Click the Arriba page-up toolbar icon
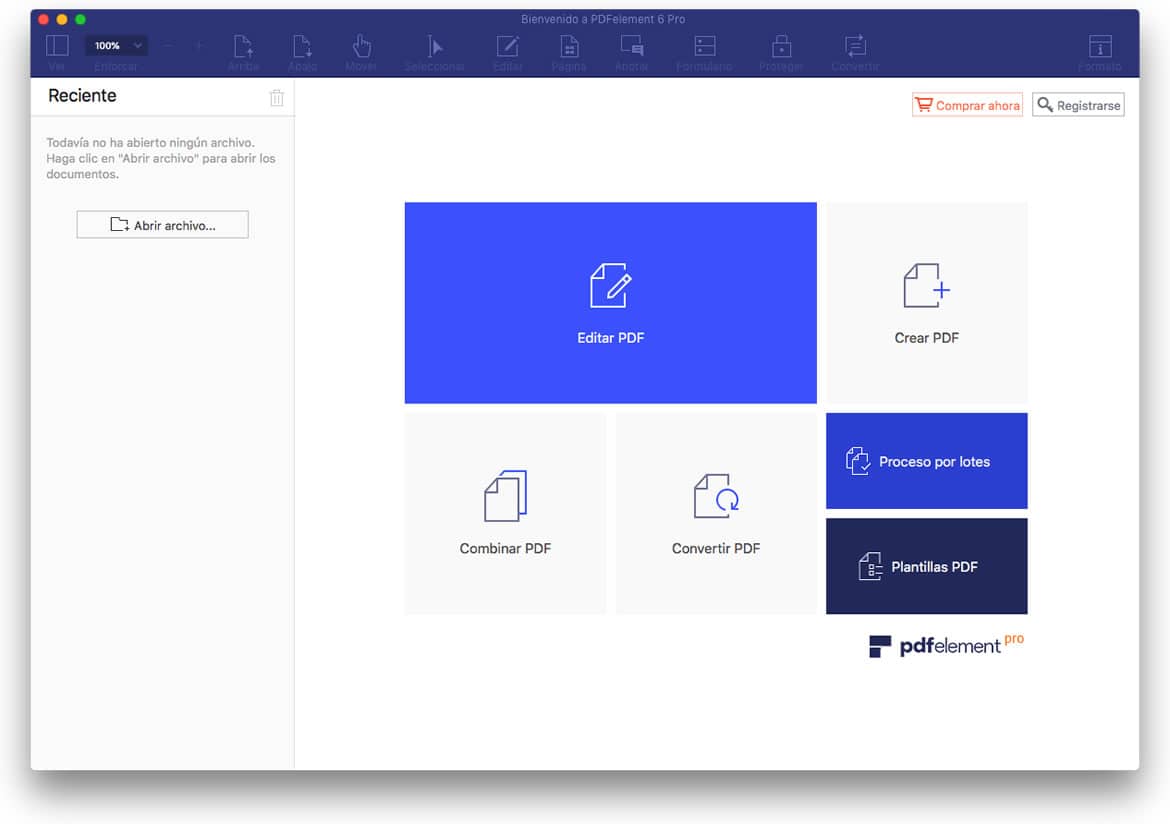This screenshot has height=824, width=1170. [243, 46]
